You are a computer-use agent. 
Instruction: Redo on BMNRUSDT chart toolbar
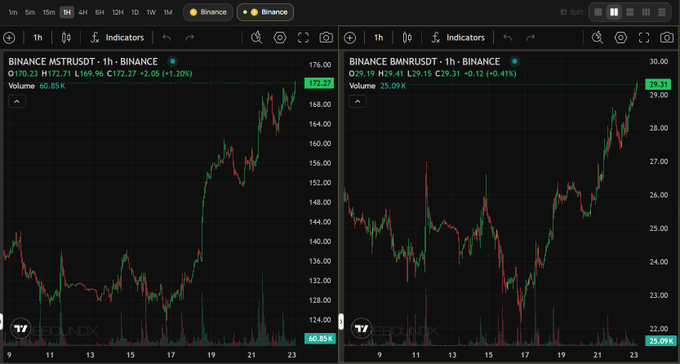(530, 38)
